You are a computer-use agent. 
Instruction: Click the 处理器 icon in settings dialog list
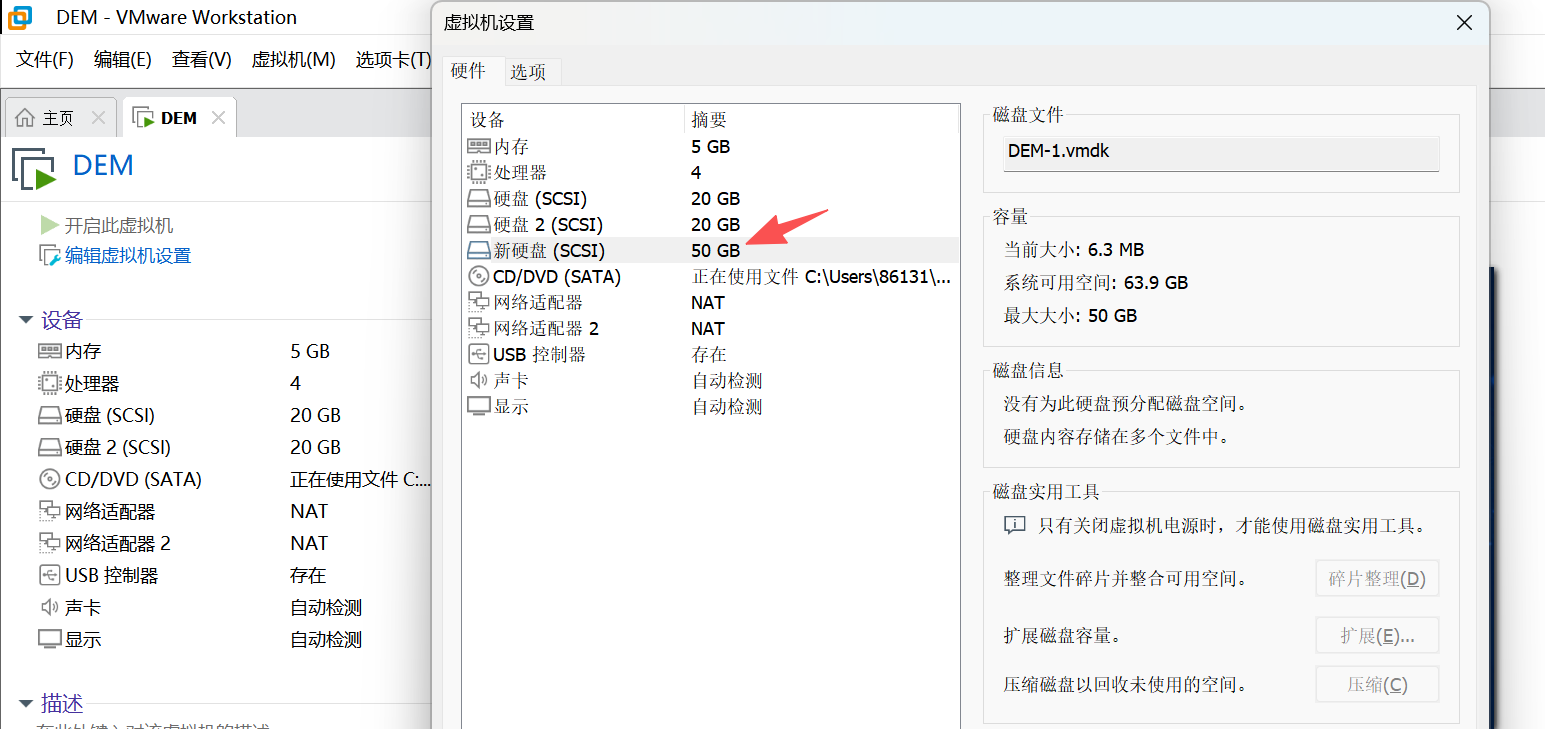478,172
